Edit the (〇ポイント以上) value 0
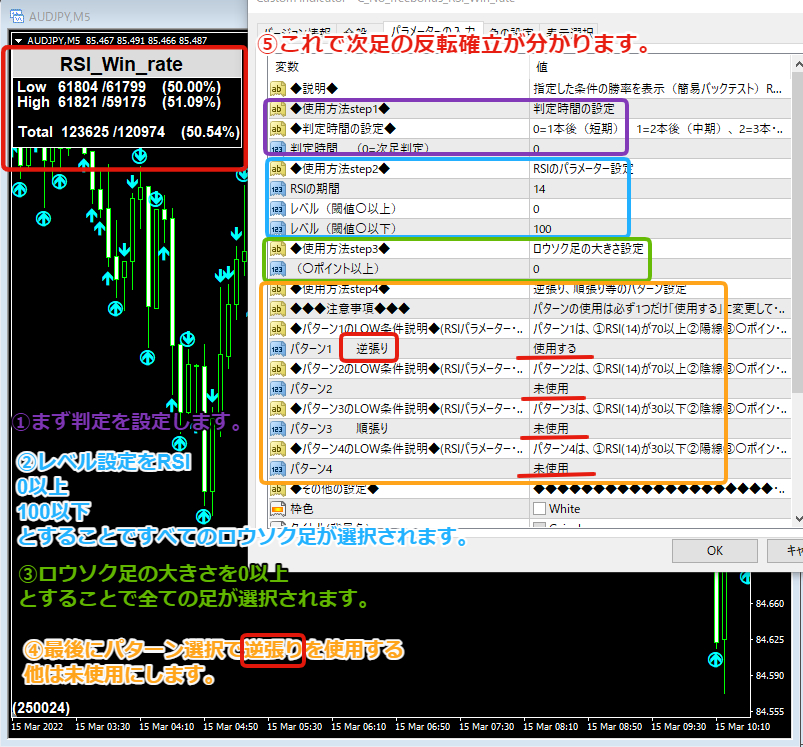The width and height of the screenshot is (803, 747). pyautogui.click(x=660, y=269)
